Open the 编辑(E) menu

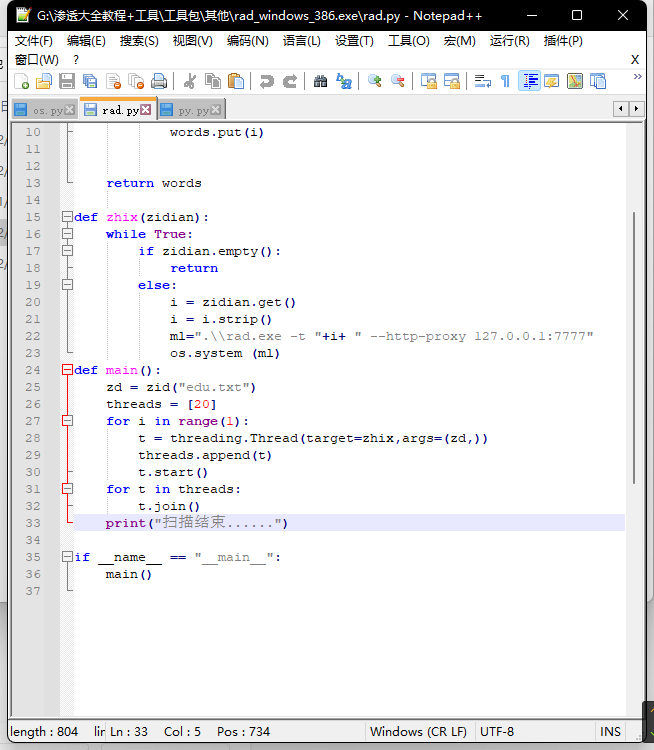click(x=86, y=41)
